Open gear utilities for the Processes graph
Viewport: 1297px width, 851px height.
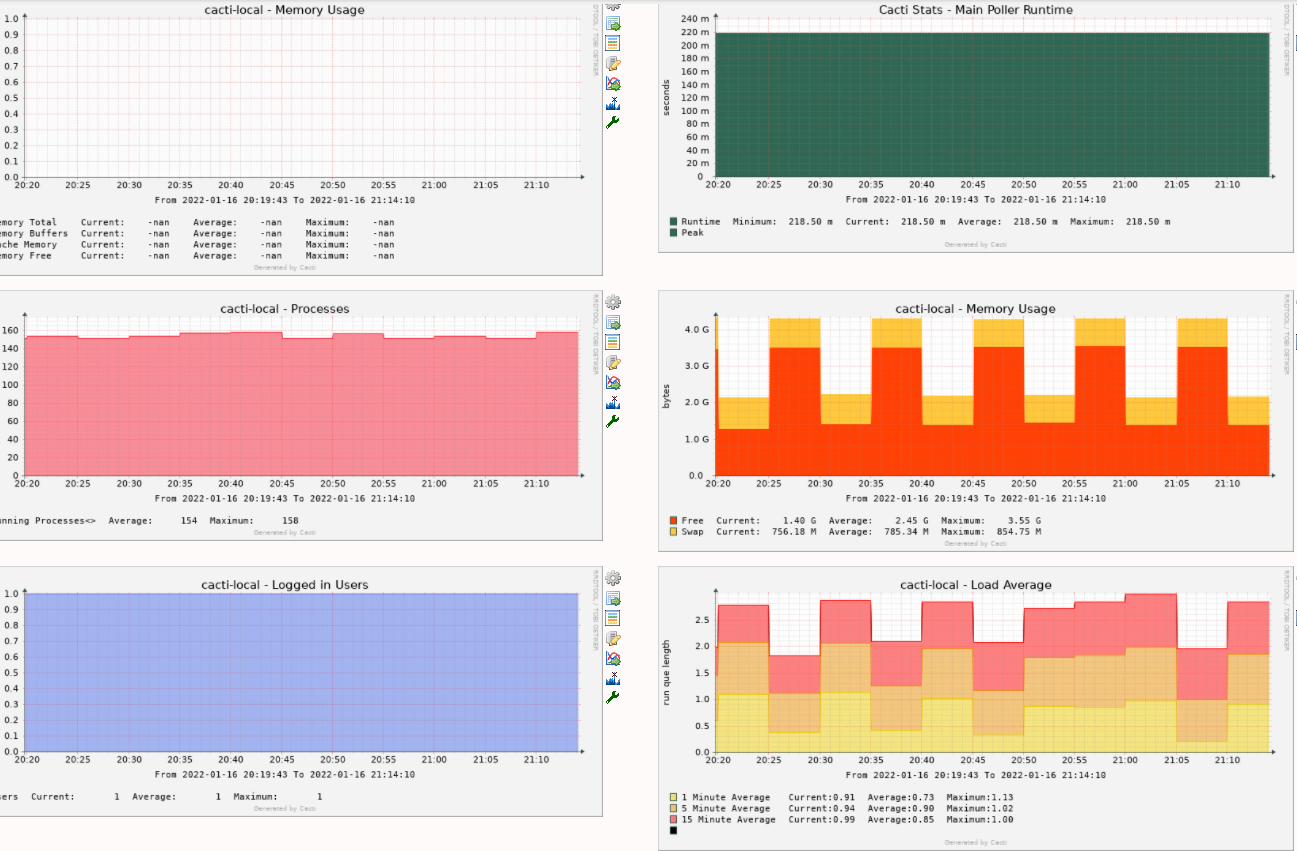pyautogui.click(x=613, y=302)
